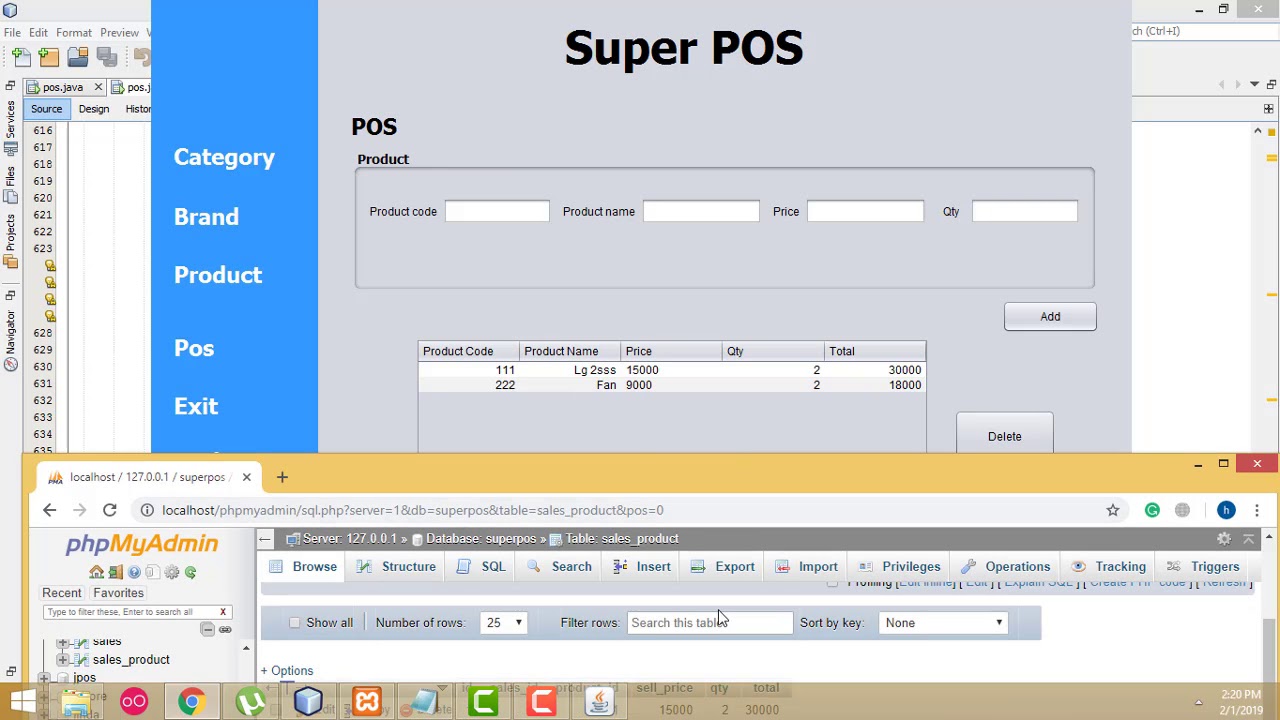
Task: Switch to Source view tab in NetBeans
Action: click(46, 109)
